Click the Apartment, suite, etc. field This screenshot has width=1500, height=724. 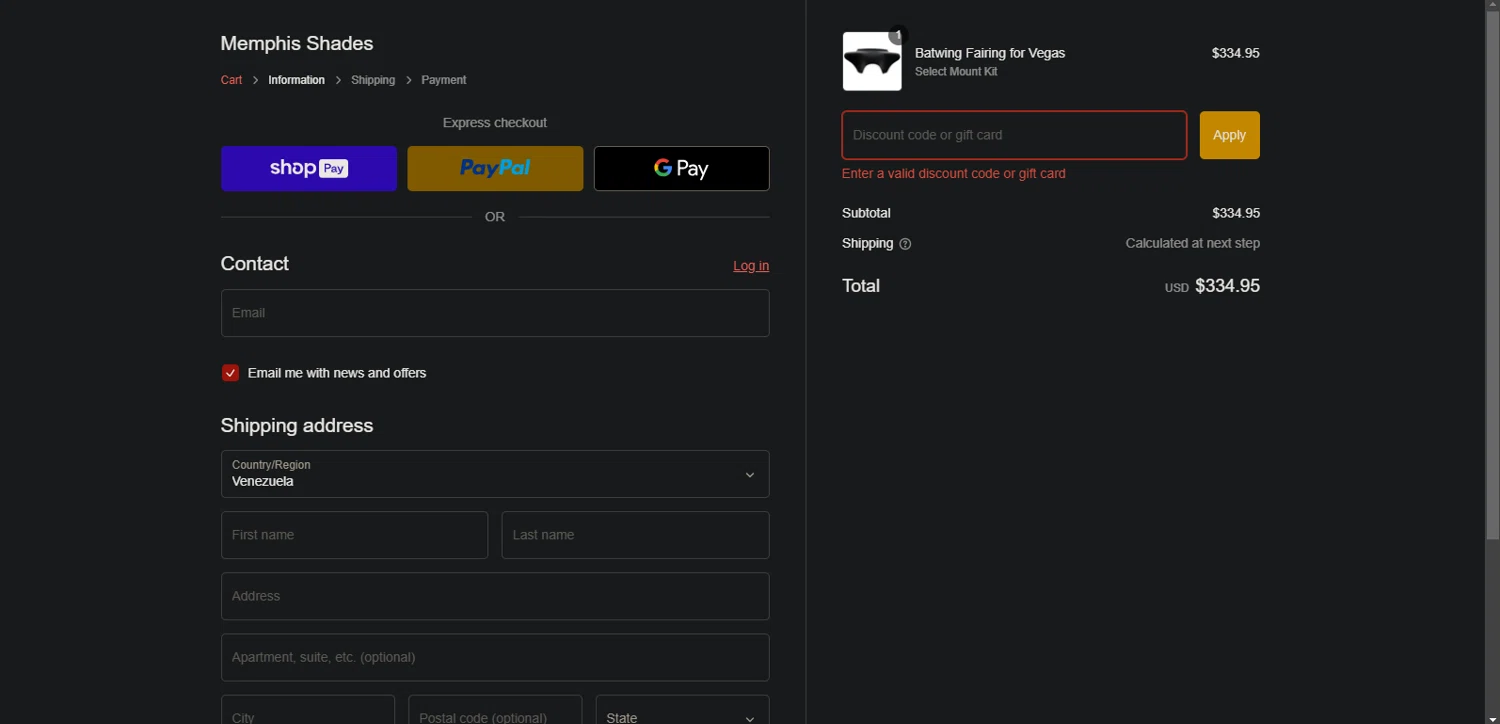tap(495, 657)
